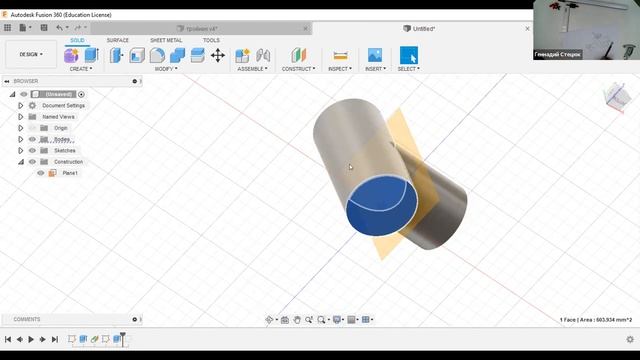Collapse the Construction folder
The height and width of the screenshot is (360, 640).
pos(20,162)
